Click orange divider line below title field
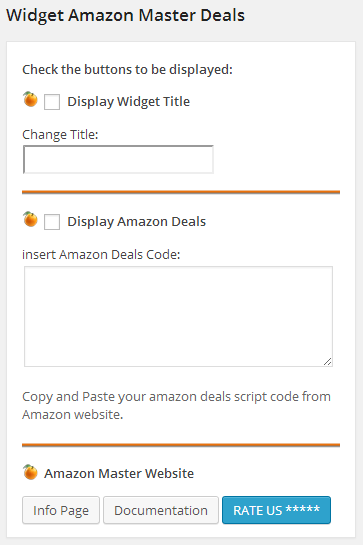The image size is (363, 545). pos(181,192)
